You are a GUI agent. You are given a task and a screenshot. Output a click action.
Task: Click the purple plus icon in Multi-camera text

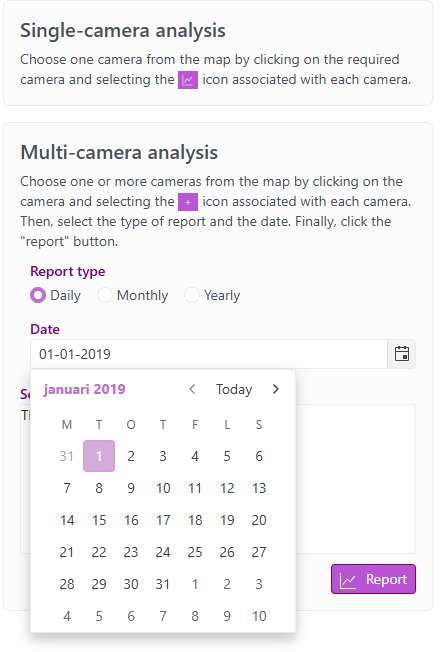188,202
